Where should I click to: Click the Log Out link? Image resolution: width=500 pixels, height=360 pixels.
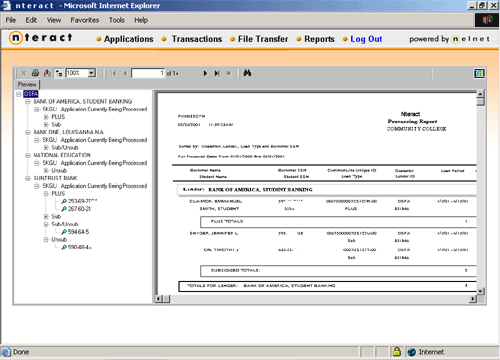pyautogui.click(x=366, y=39)
